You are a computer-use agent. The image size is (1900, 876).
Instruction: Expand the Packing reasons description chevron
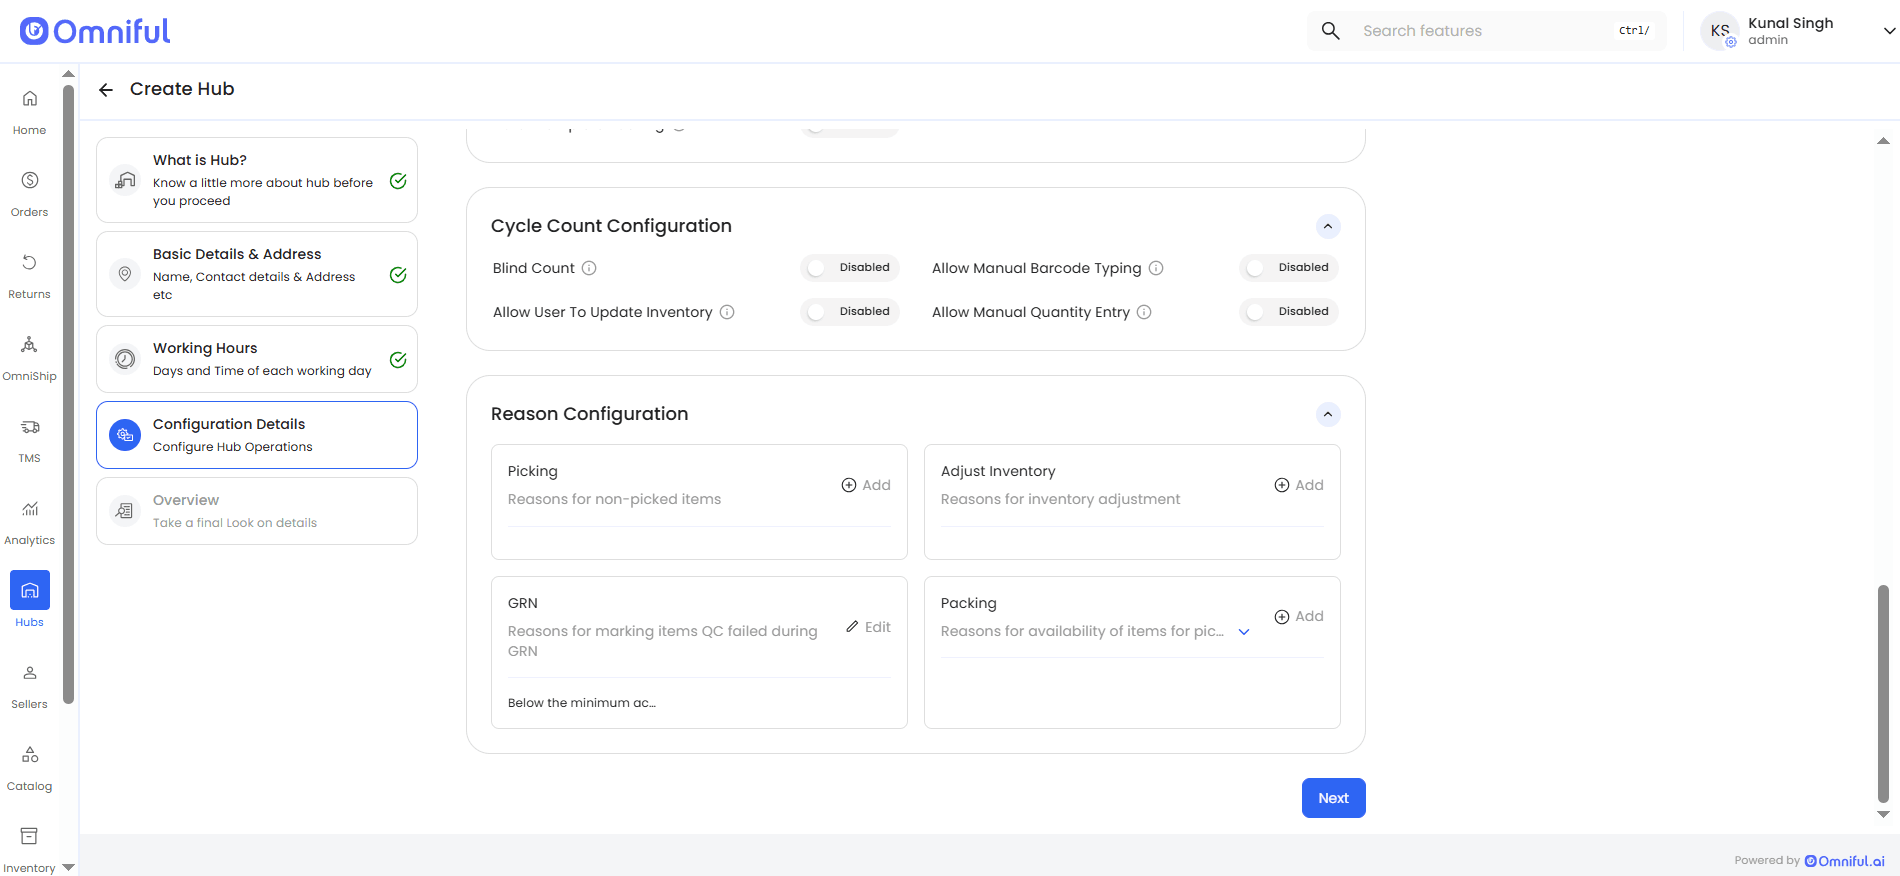(1244, 632)
